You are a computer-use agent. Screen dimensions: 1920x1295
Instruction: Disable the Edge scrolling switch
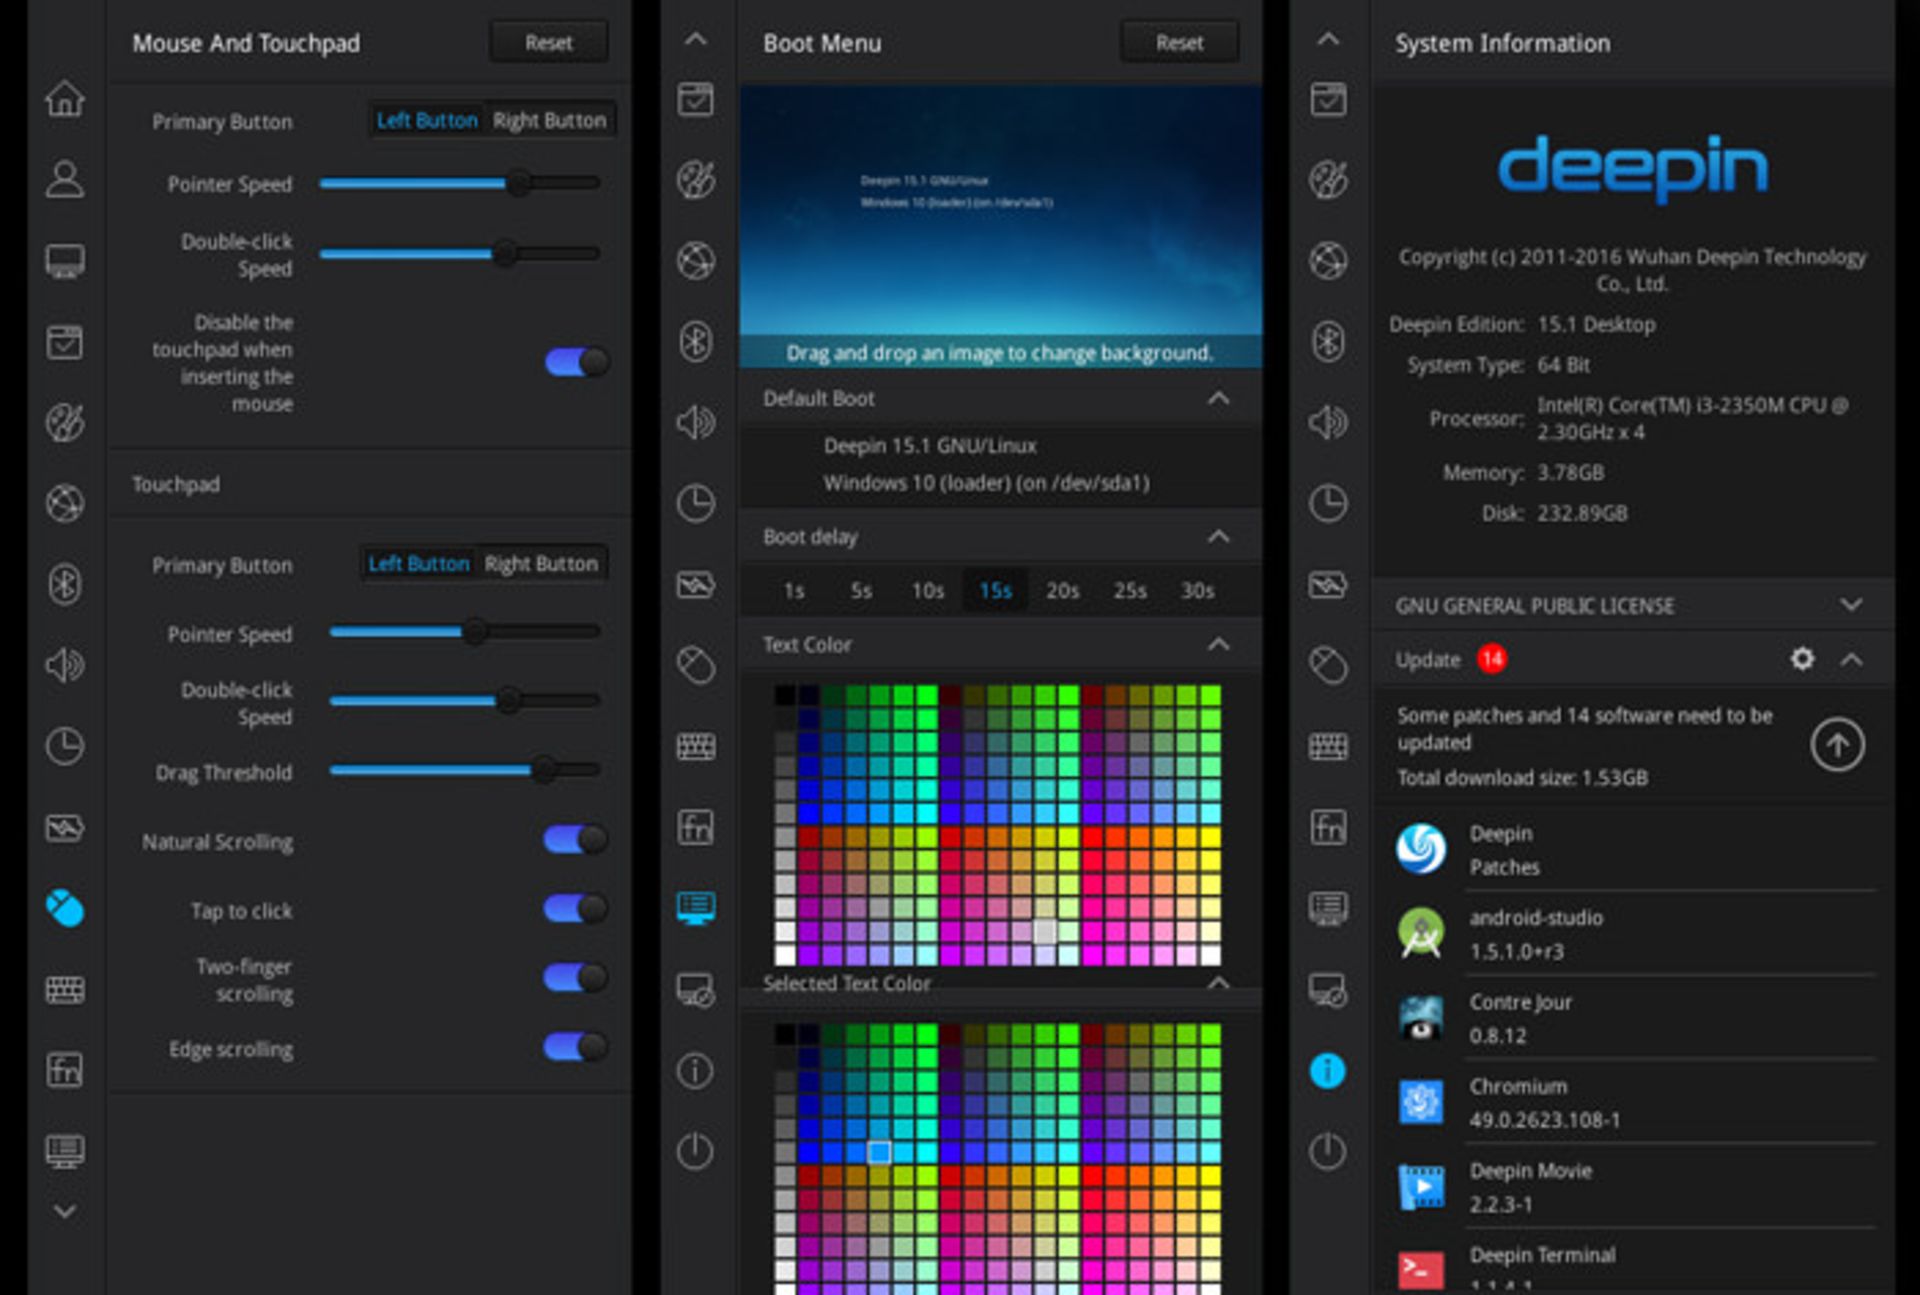[576, 1047]
